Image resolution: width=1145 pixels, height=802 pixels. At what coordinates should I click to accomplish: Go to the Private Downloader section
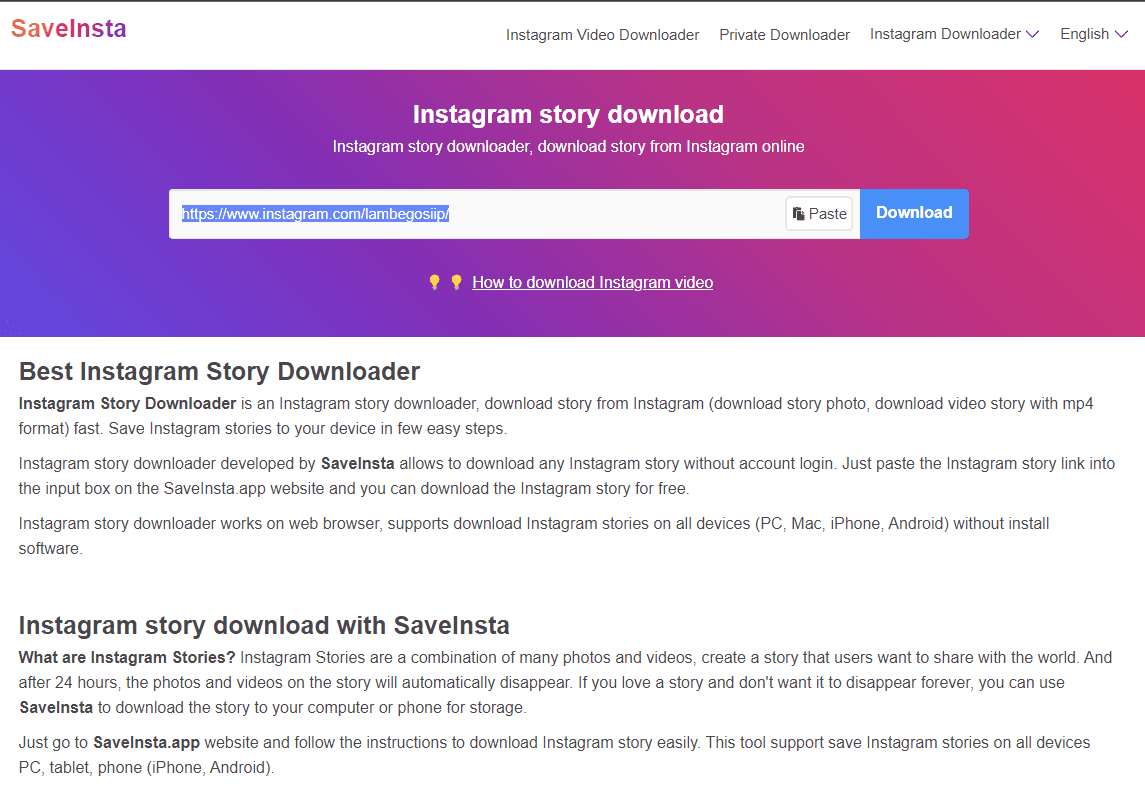(x=784, y=34)
